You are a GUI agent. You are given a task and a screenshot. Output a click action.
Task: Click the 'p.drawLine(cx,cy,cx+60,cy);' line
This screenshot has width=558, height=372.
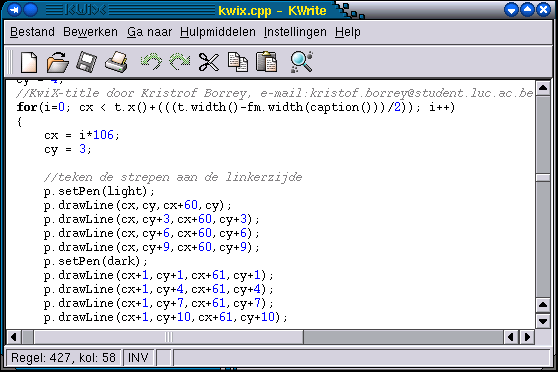pyautogui.click(x=137, y=205)
